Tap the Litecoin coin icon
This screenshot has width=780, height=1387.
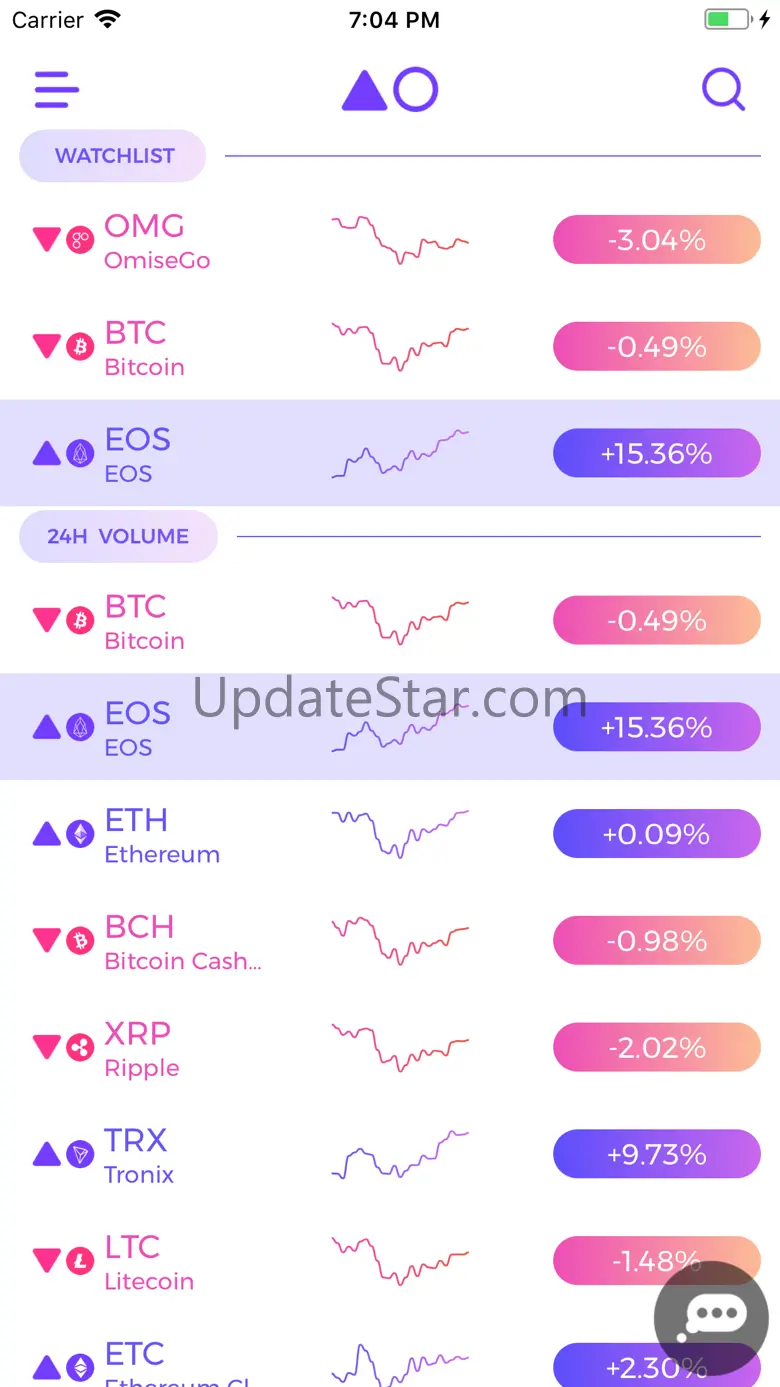click(x=80, y=1261)
